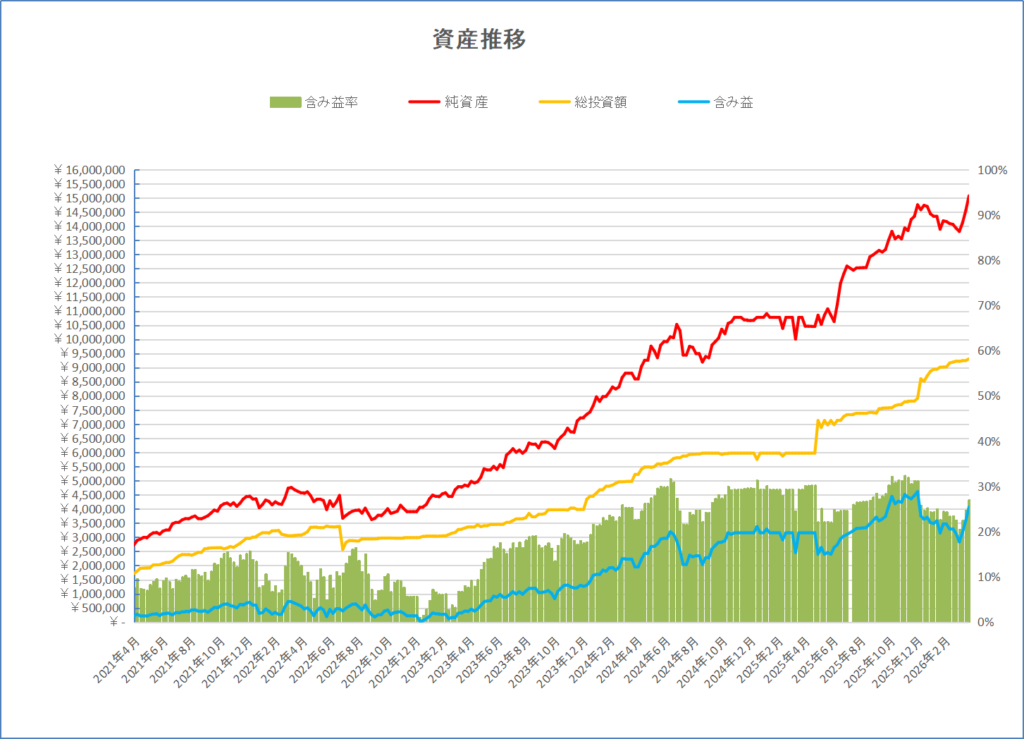Click the ¥10,000,000 left axis label

(90, 339)
